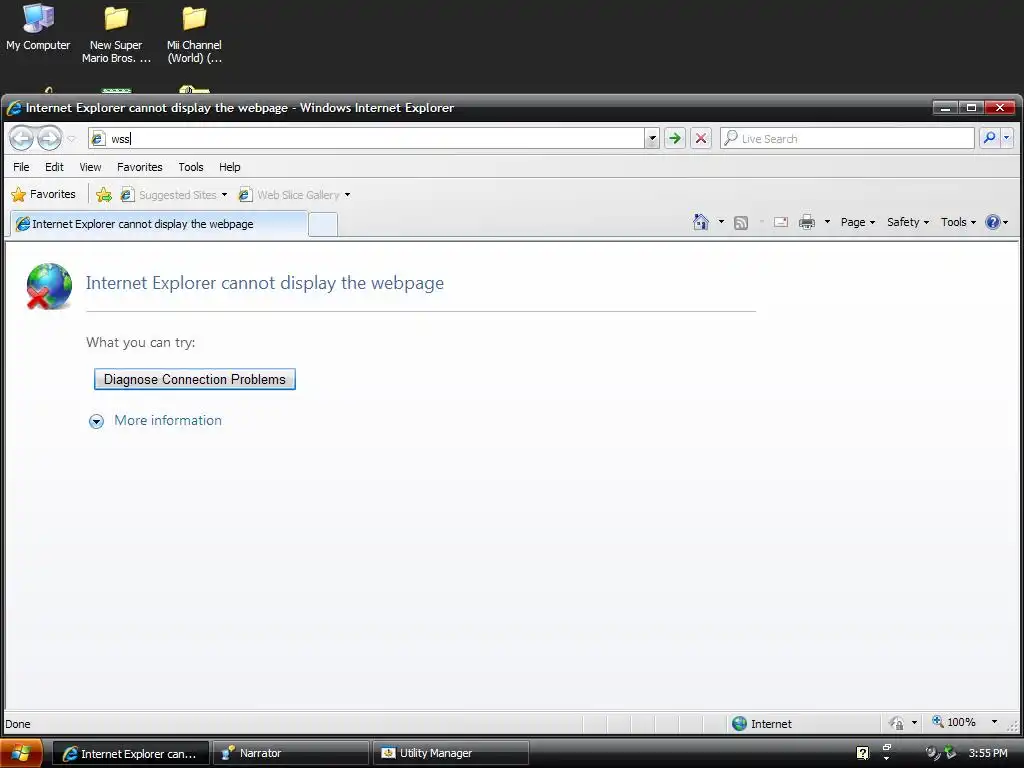This screenshot has width=1024, height=768.
Task: Click the blue Help question mark icon
Action: pyautogui.click(x=993, y=222)
